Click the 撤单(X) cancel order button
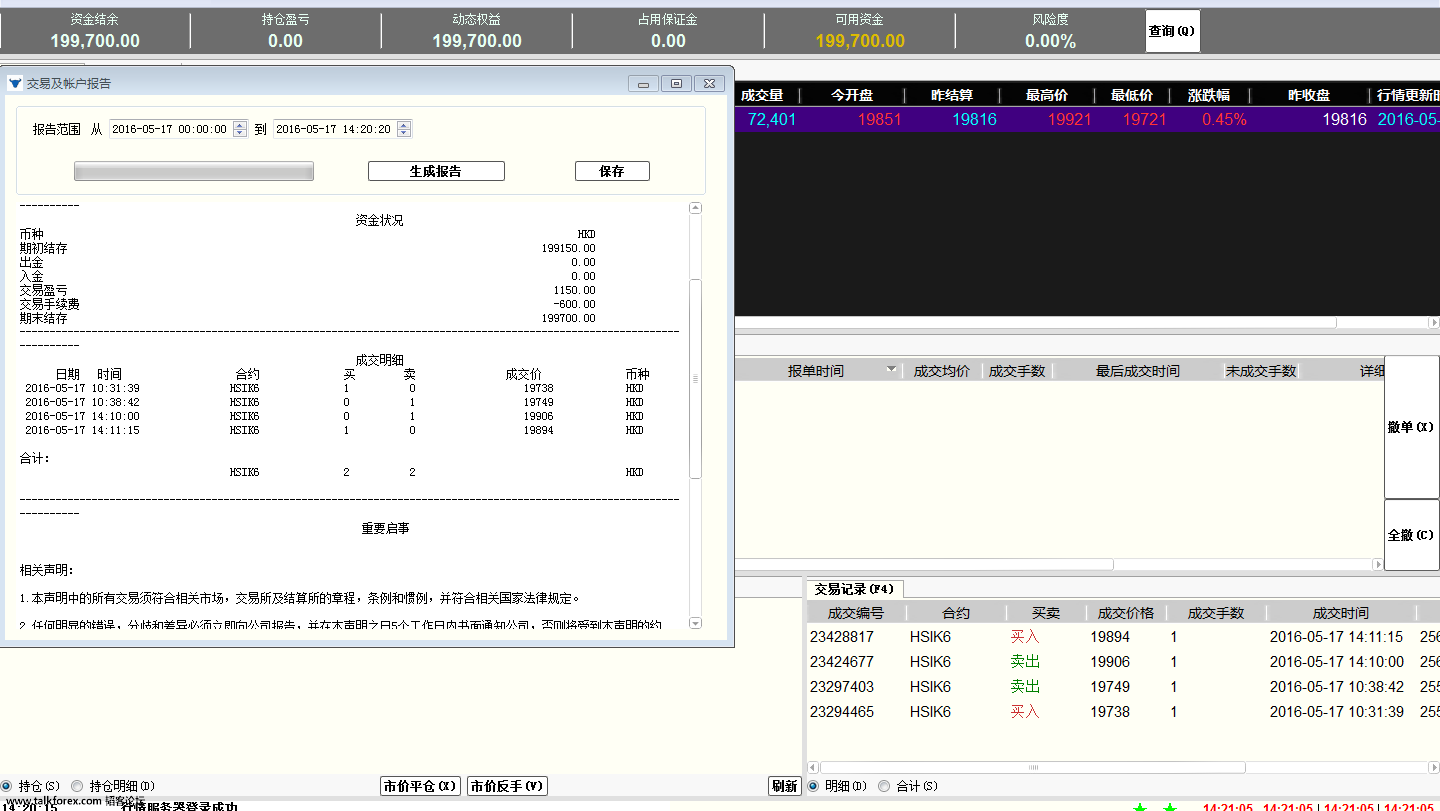Screen dimensions: 1440x811 1411,427
